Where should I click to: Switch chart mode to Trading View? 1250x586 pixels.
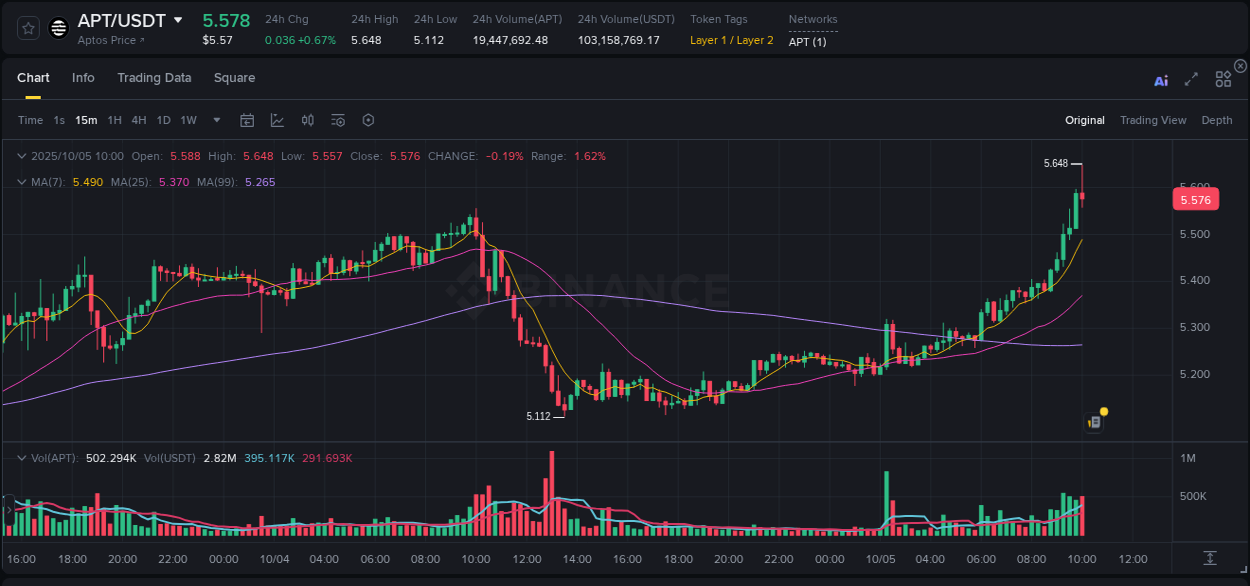tap(1153, 120)
